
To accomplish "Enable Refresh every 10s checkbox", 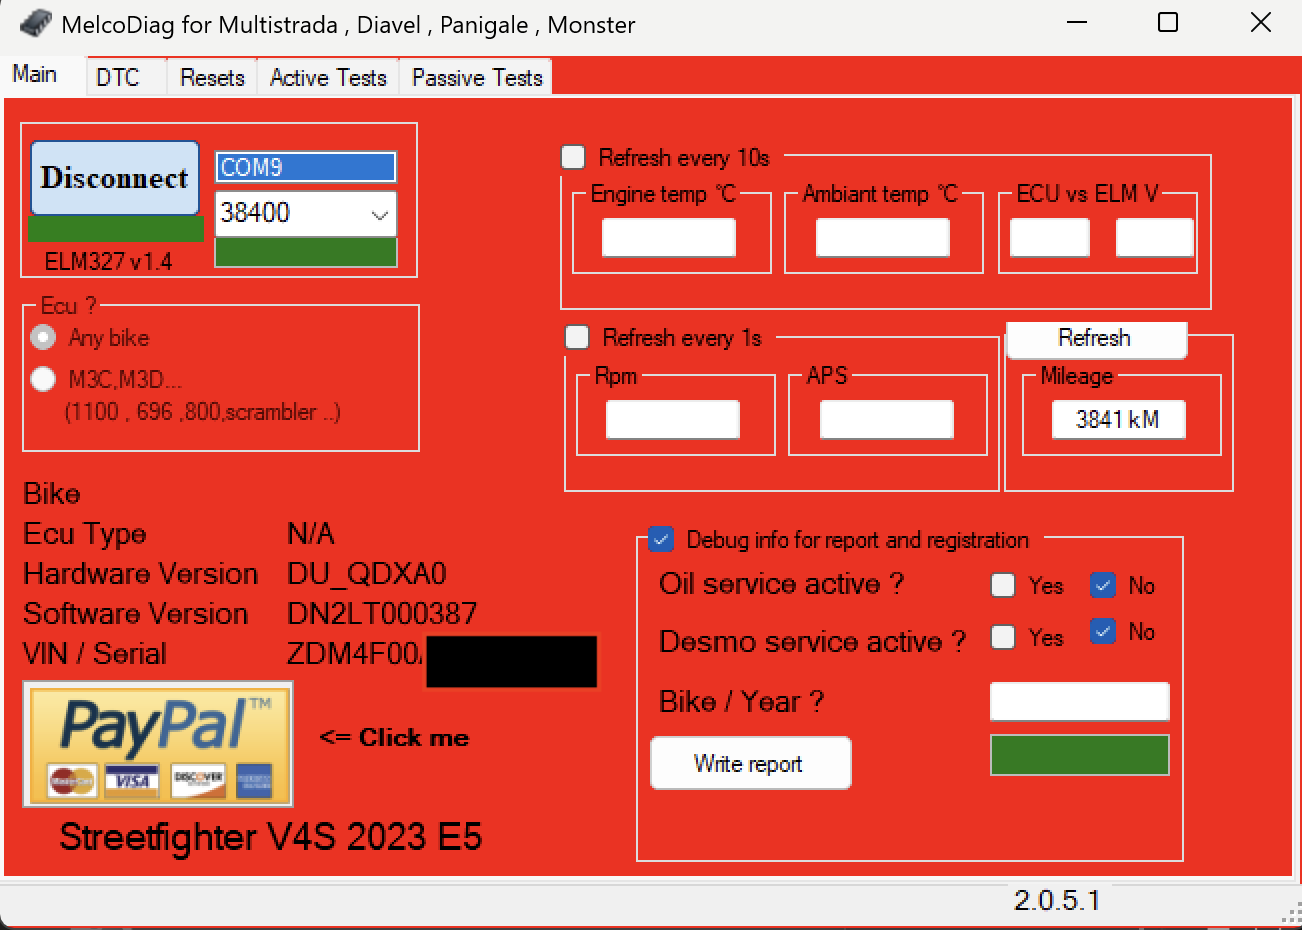I will [573, 157].
